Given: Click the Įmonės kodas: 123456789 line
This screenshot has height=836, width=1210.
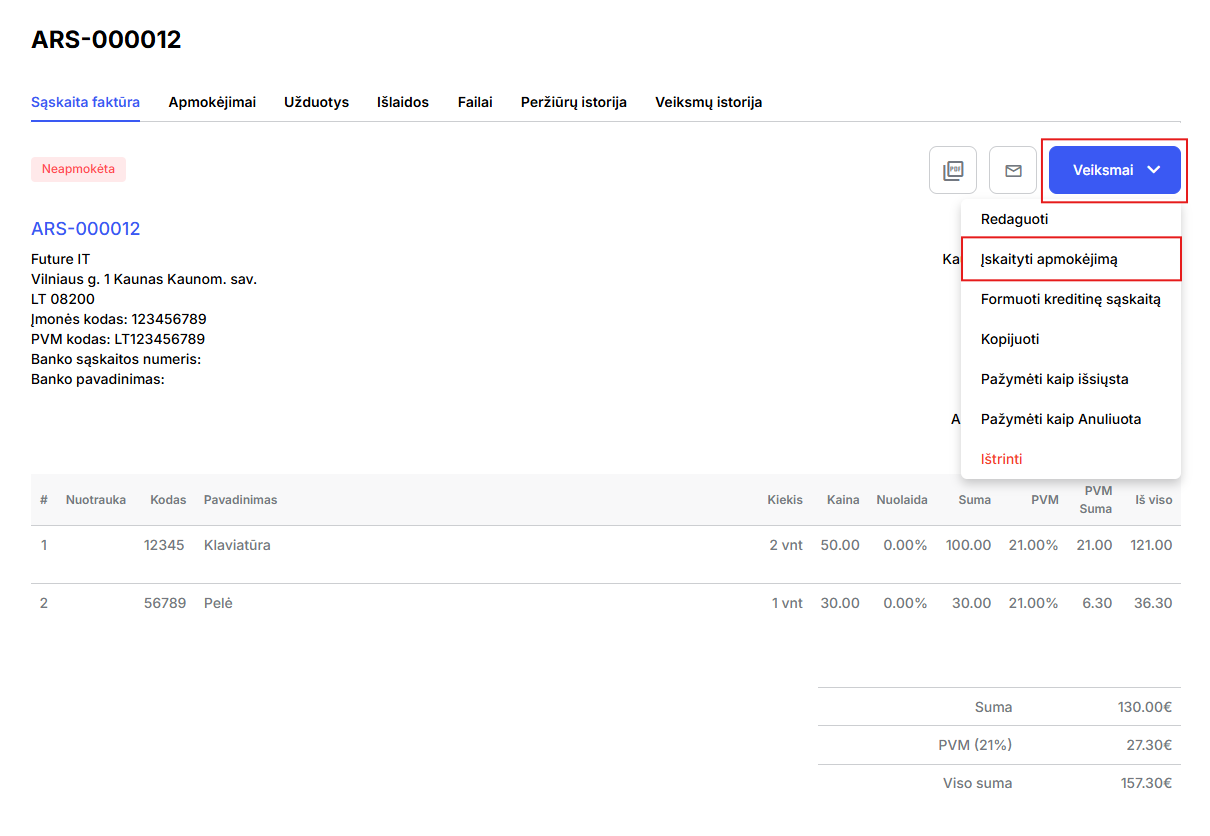Looking at the screenshot, I should tap(119, 319).
